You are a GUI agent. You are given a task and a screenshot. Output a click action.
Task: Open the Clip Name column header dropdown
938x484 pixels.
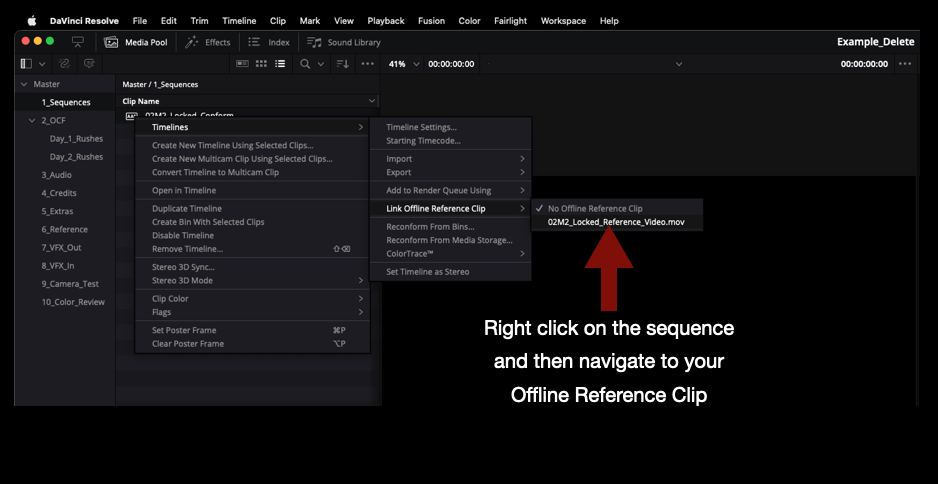click(x=372, y=101)
